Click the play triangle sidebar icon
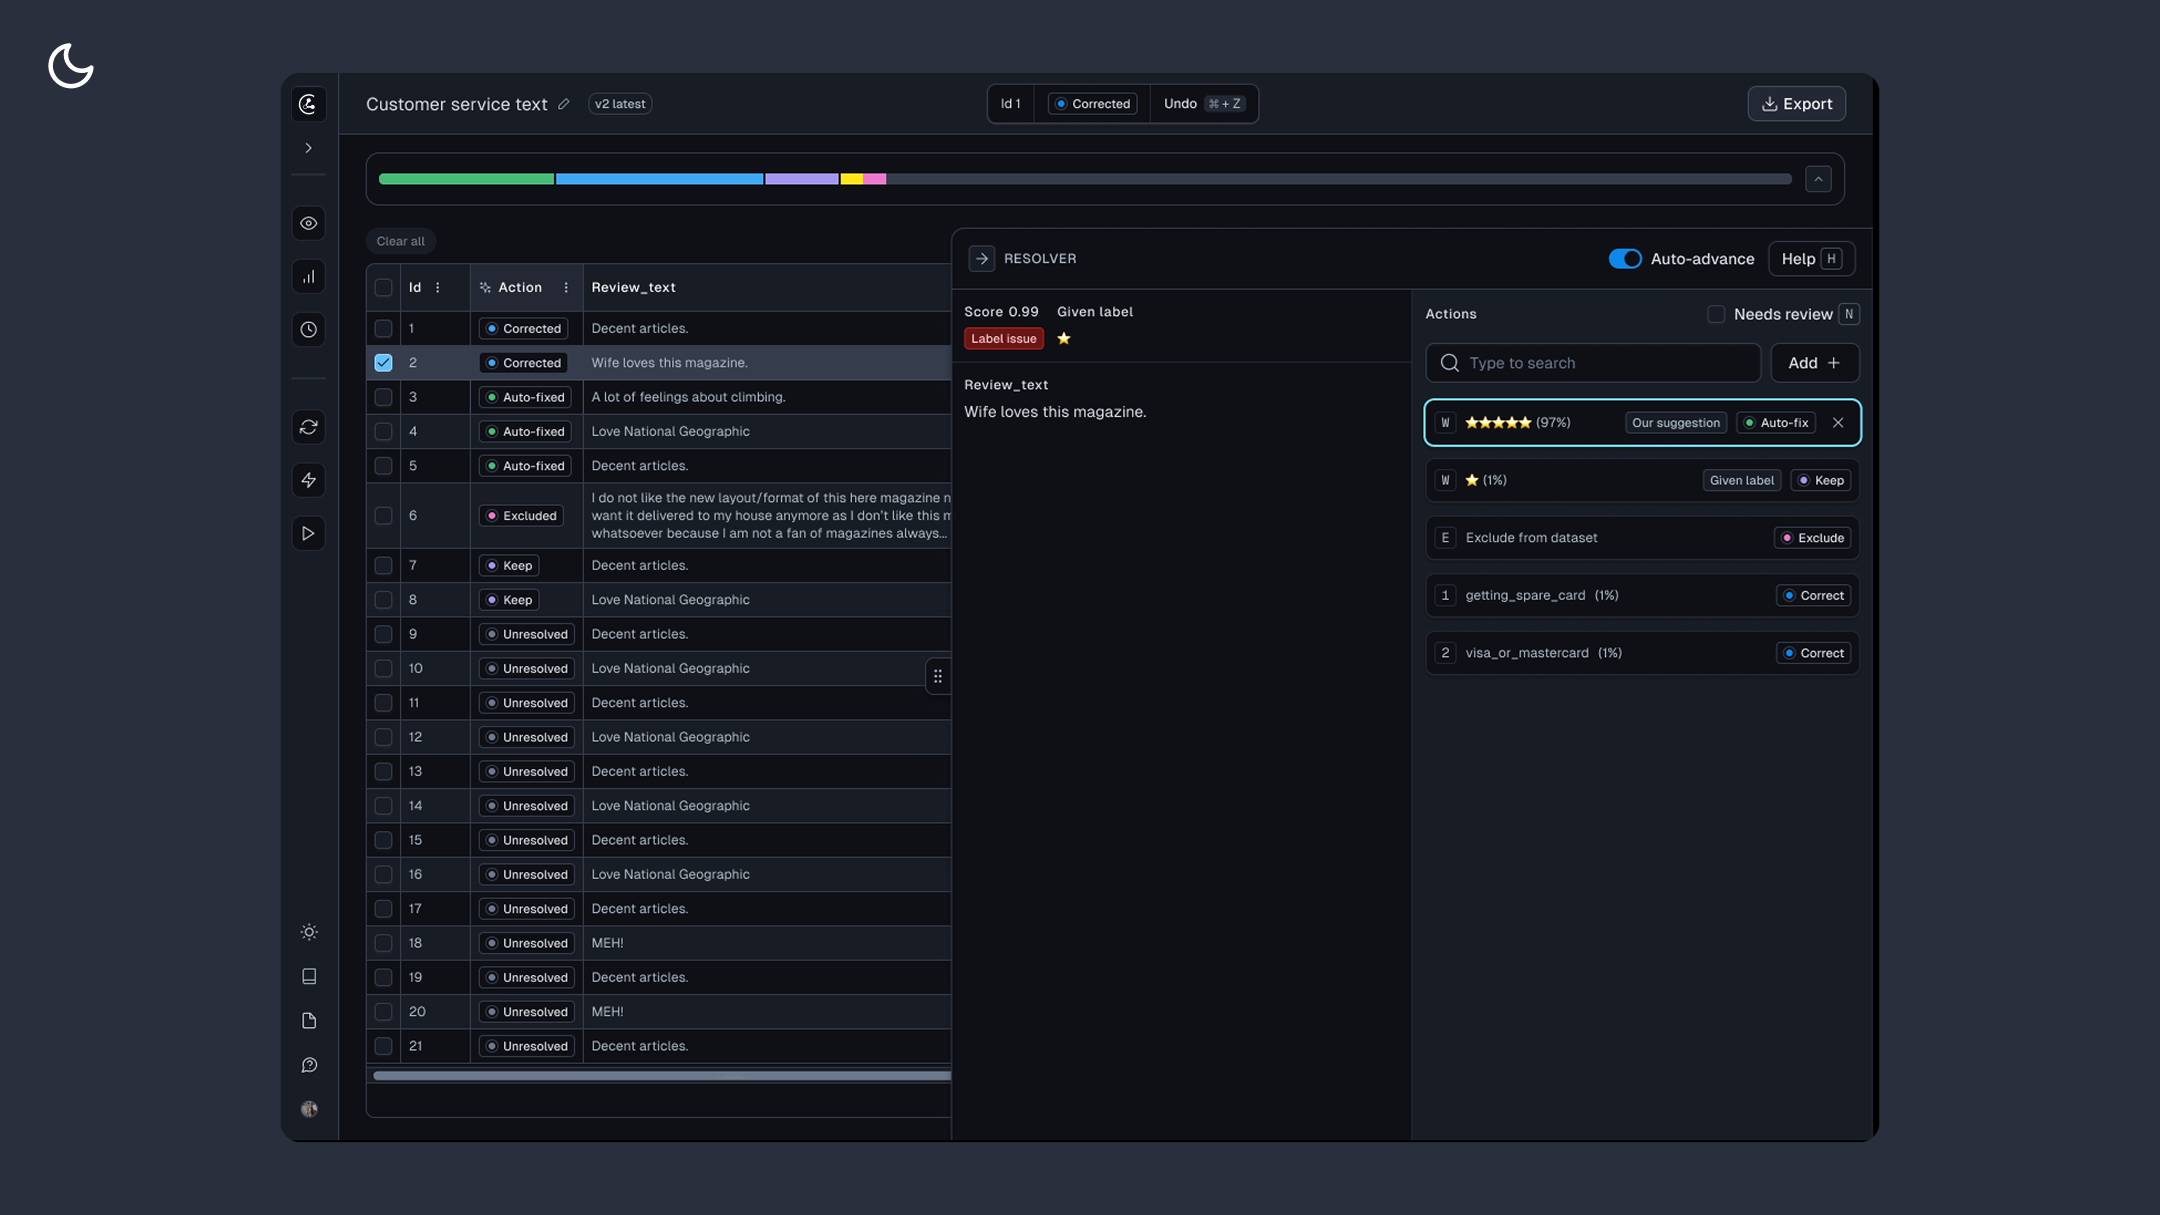Image resolution: width=2160 pixels, height=1215 pixels. [x=308, y=533]
